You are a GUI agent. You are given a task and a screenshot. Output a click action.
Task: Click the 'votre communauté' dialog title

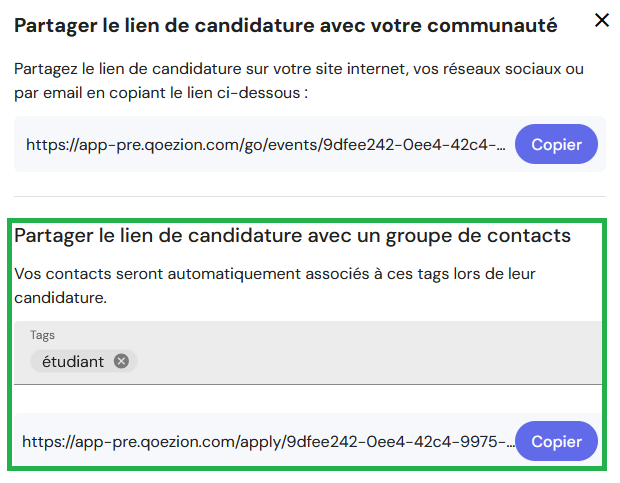(285, 26)
